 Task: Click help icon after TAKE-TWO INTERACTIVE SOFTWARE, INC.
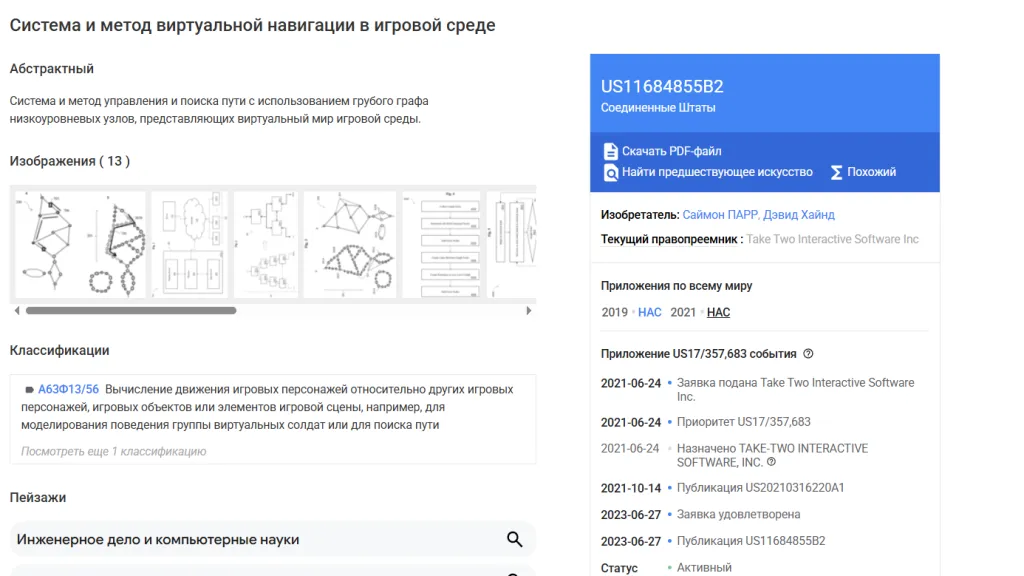pos(771,463)
